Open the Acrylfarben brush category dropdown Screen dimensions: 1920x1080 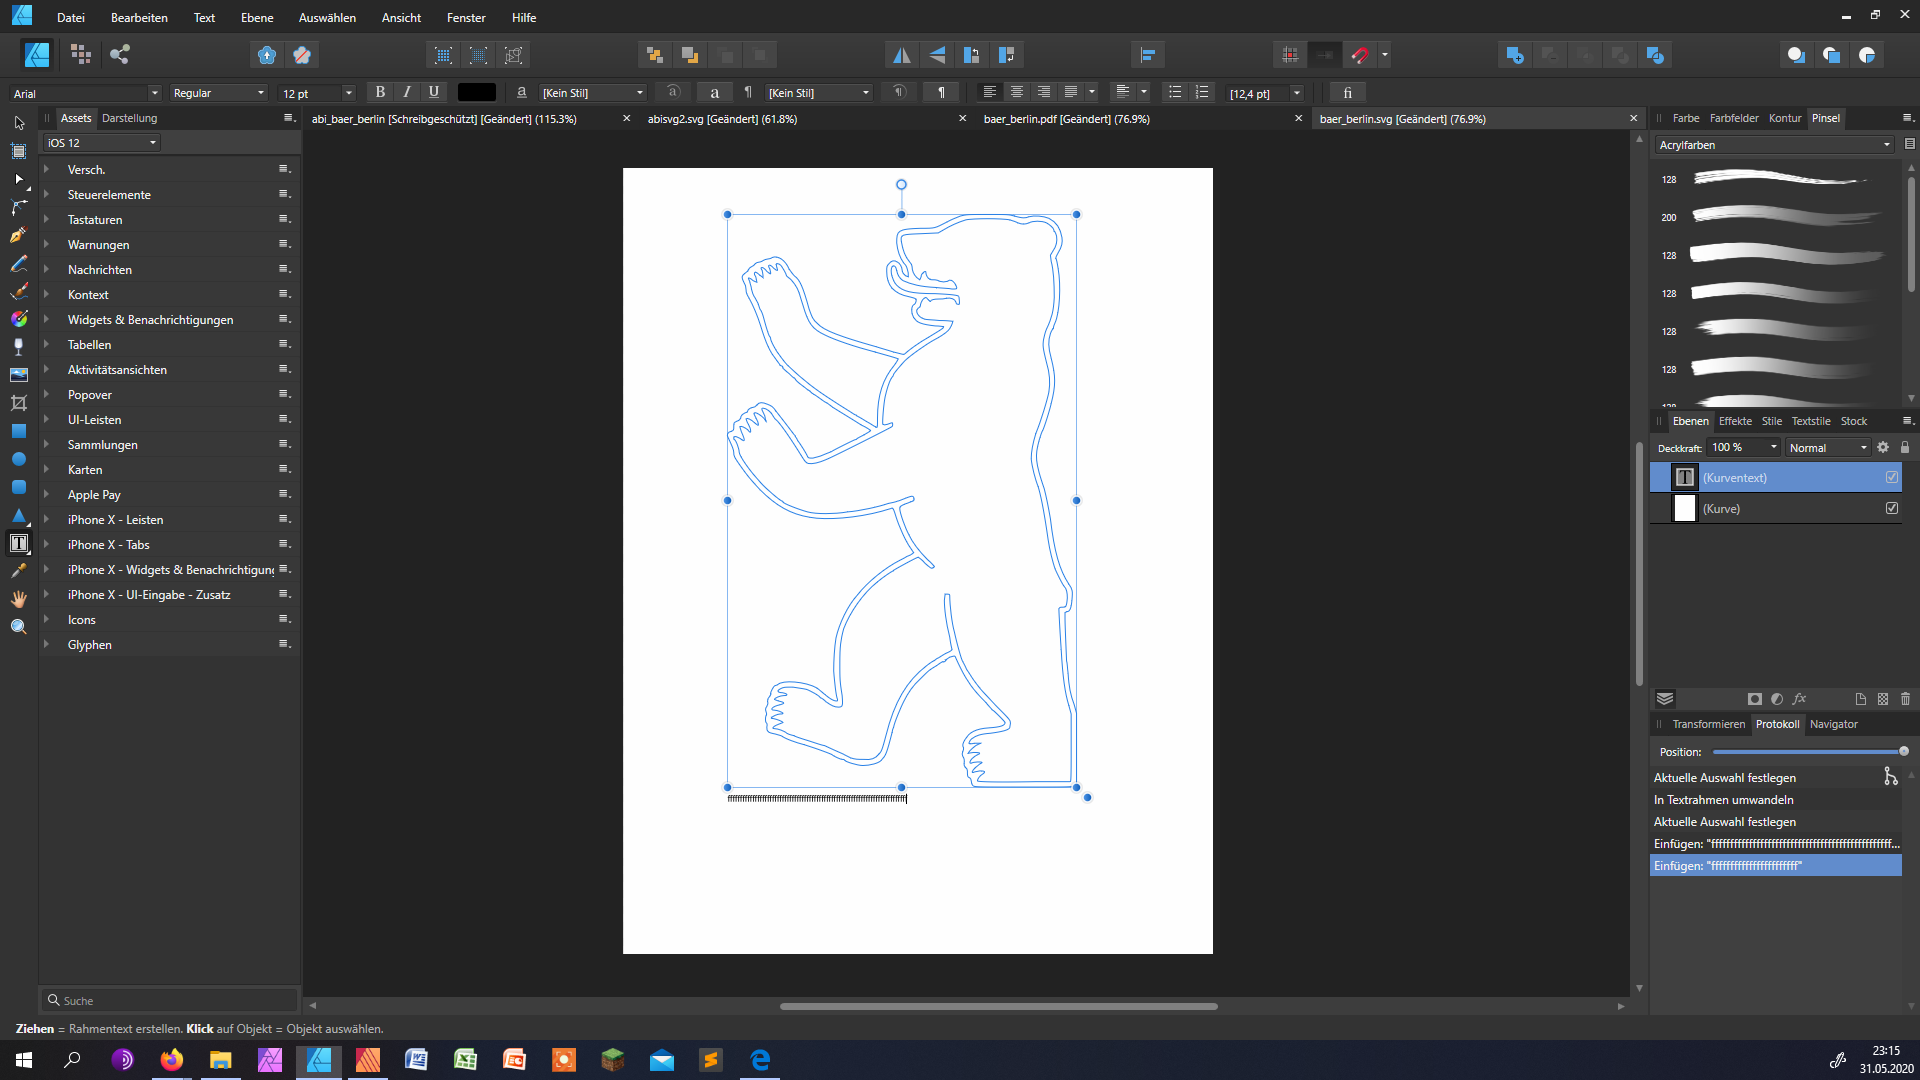pyautogui.click(x=1774, y=145)
